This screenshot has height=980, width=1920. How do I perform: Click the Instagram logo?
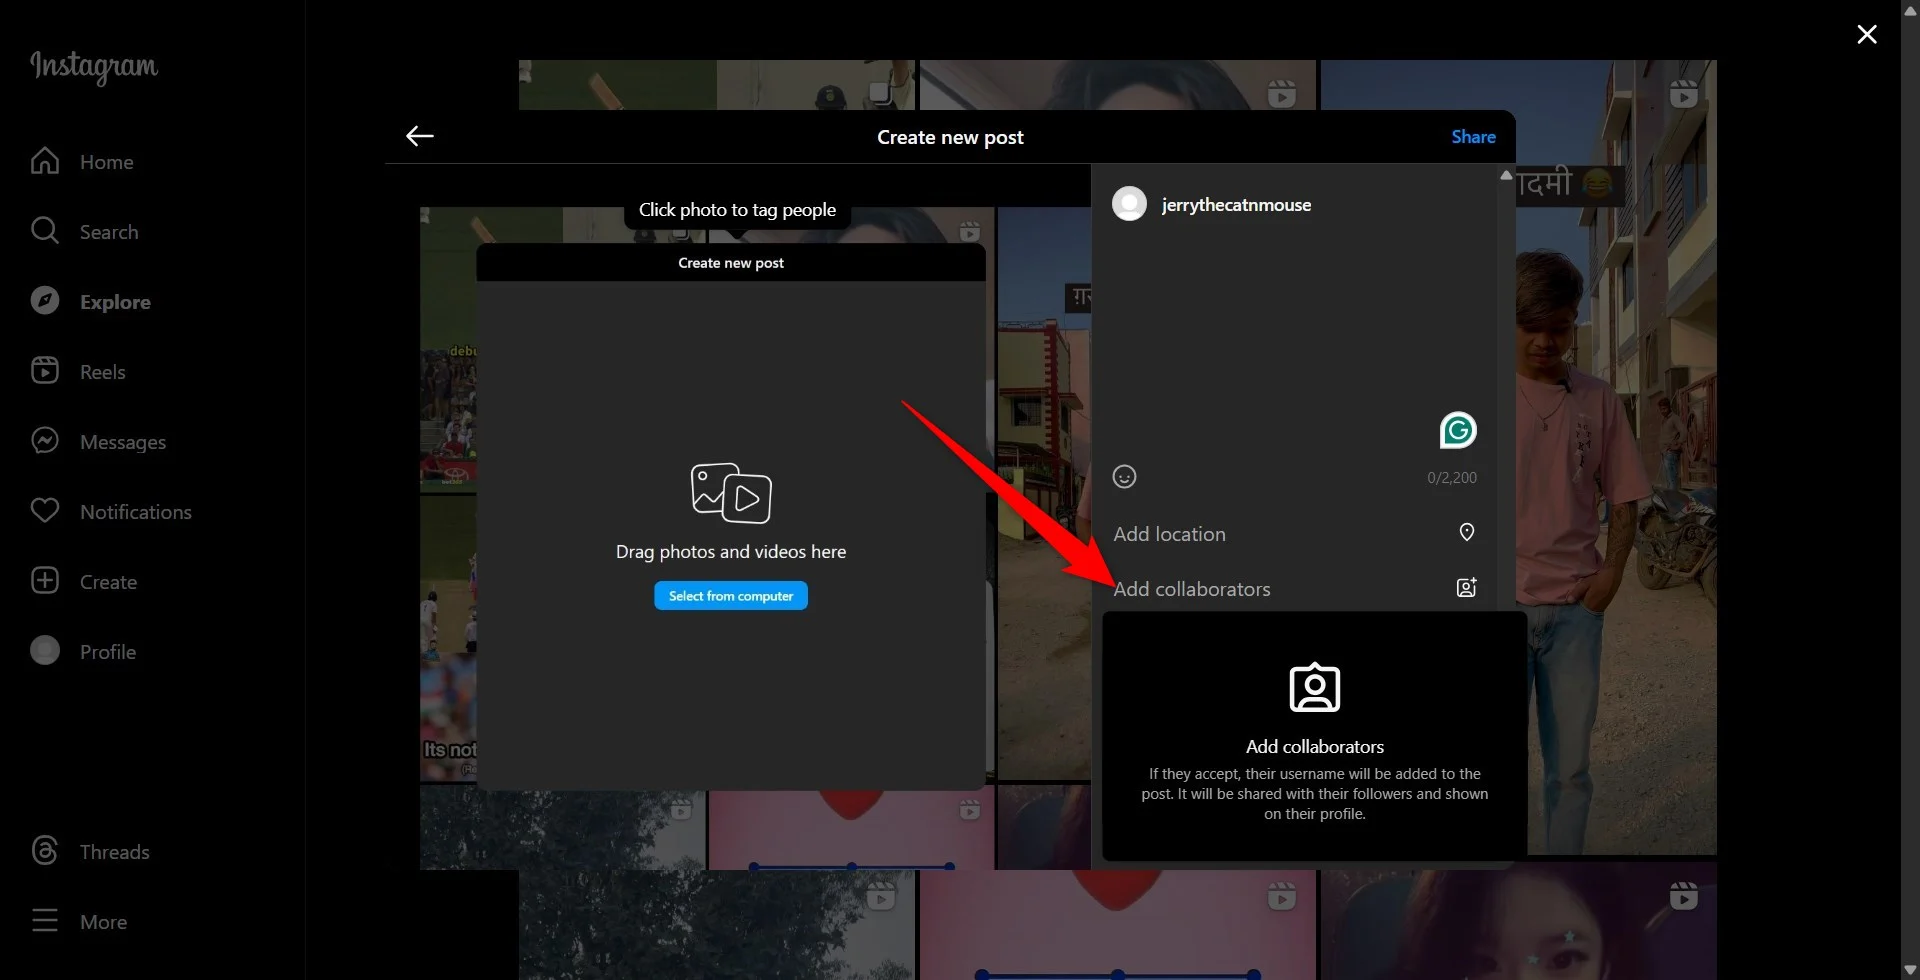pyautogui.click(x=94, y=66)
